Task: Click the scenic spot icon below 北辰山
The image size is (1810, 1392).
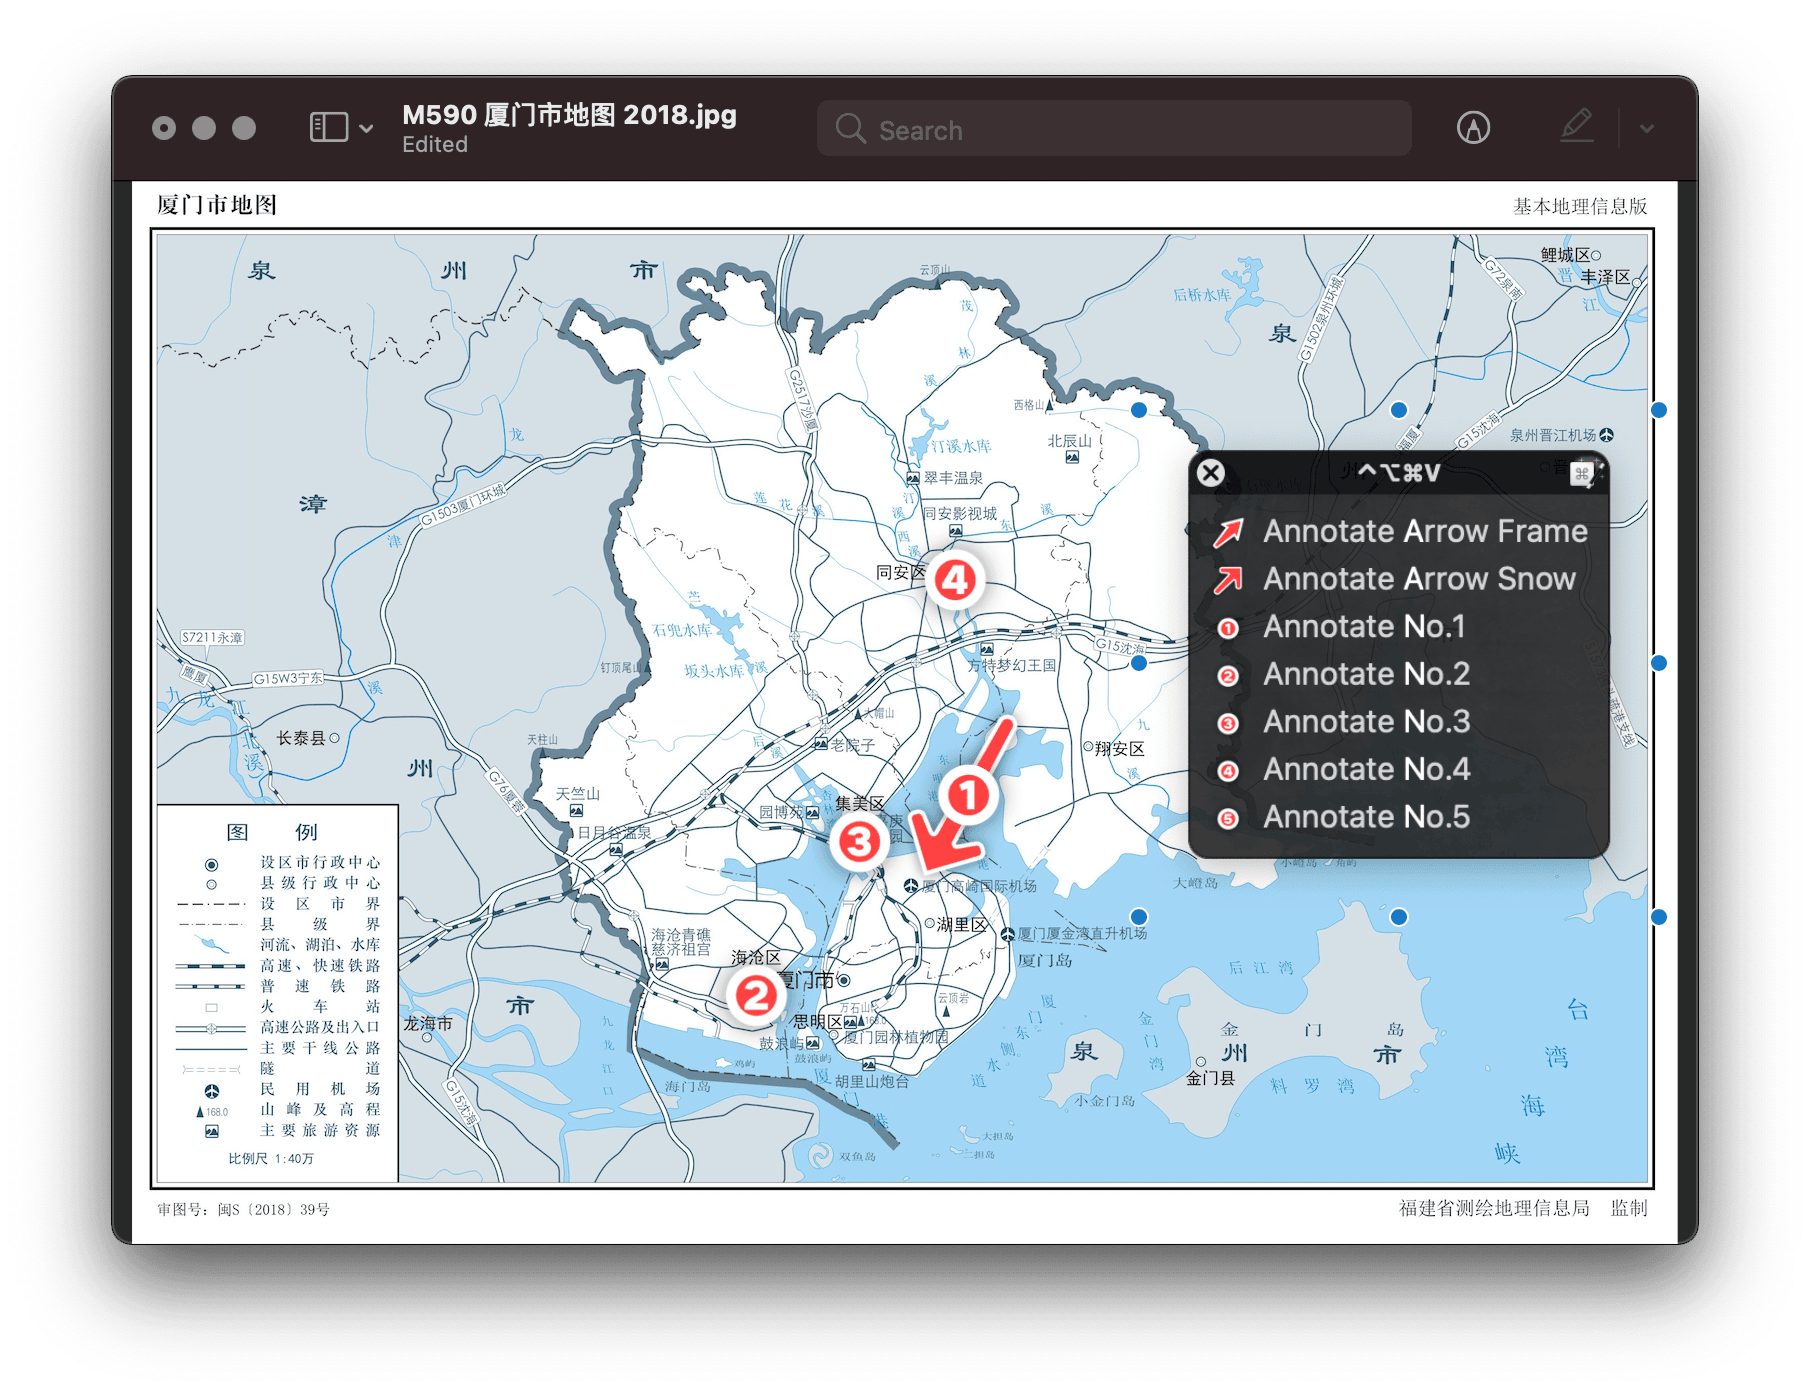Action: coord(1072,458)
